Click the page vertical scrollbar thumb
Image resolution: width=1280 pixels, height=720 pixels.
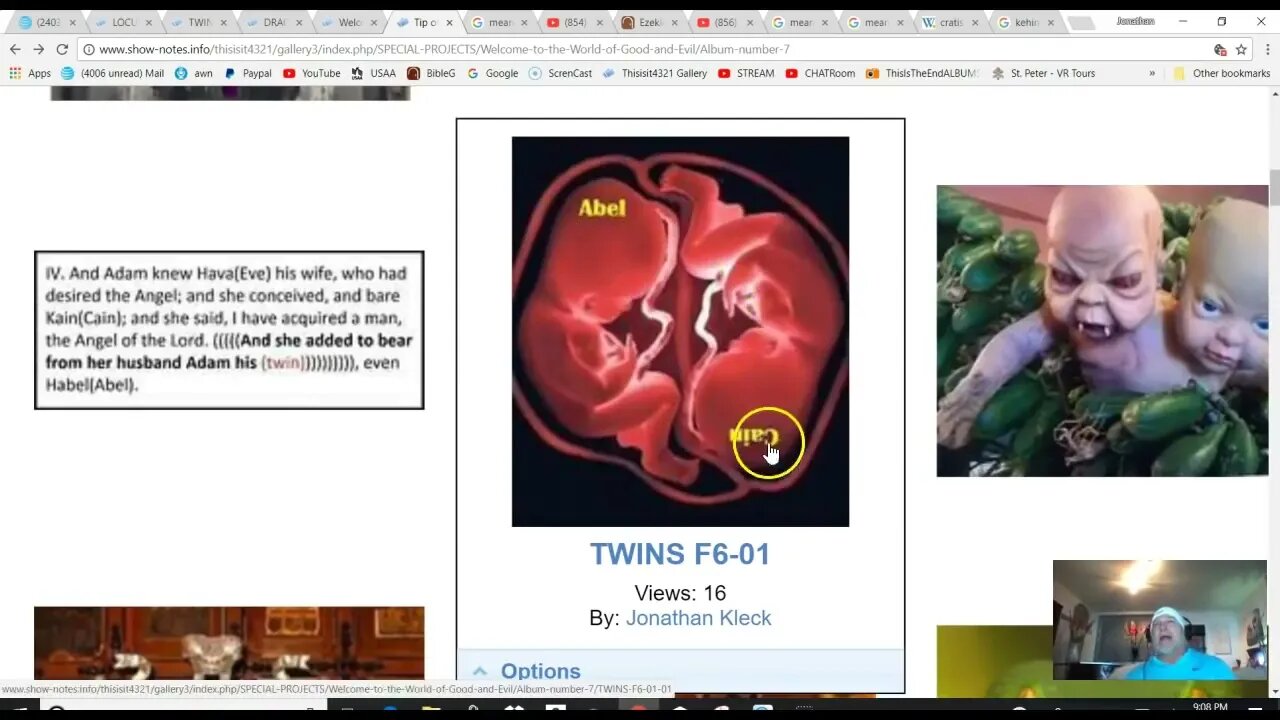coord(1274,187)
